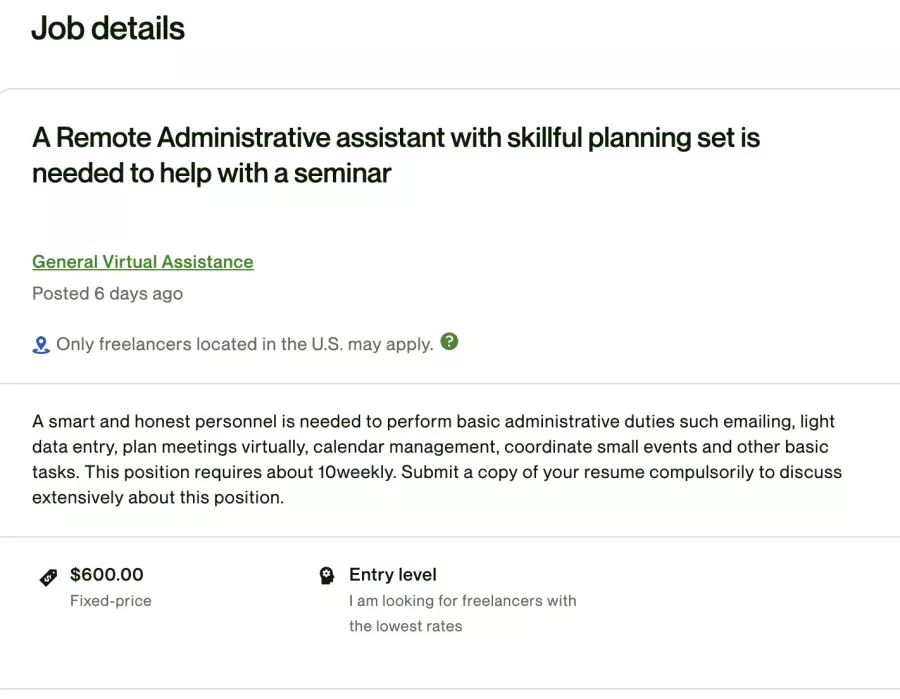This screenshot has height=699, width=900.
Task: Click the Submit a copy of resume sentence
Action: click(622, 472)
